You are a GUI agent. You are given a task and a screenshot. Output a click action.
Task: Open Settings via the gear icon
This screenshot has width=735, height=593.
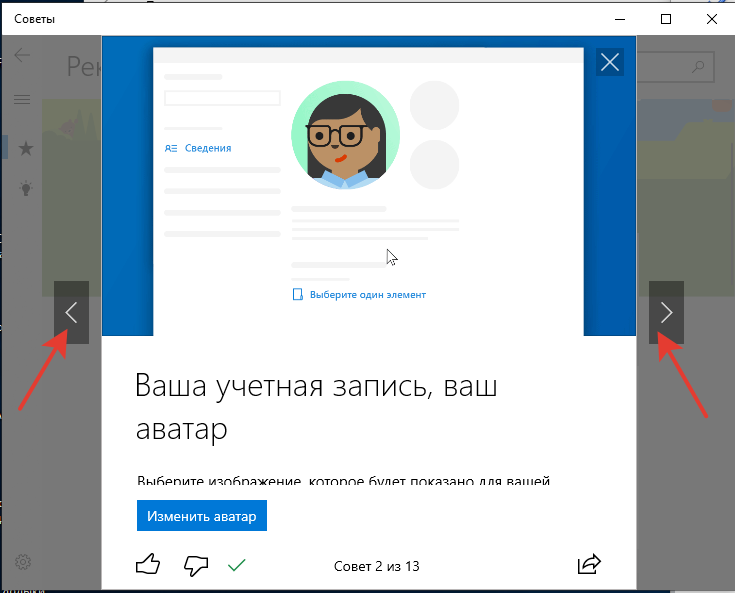coord(22,562)
